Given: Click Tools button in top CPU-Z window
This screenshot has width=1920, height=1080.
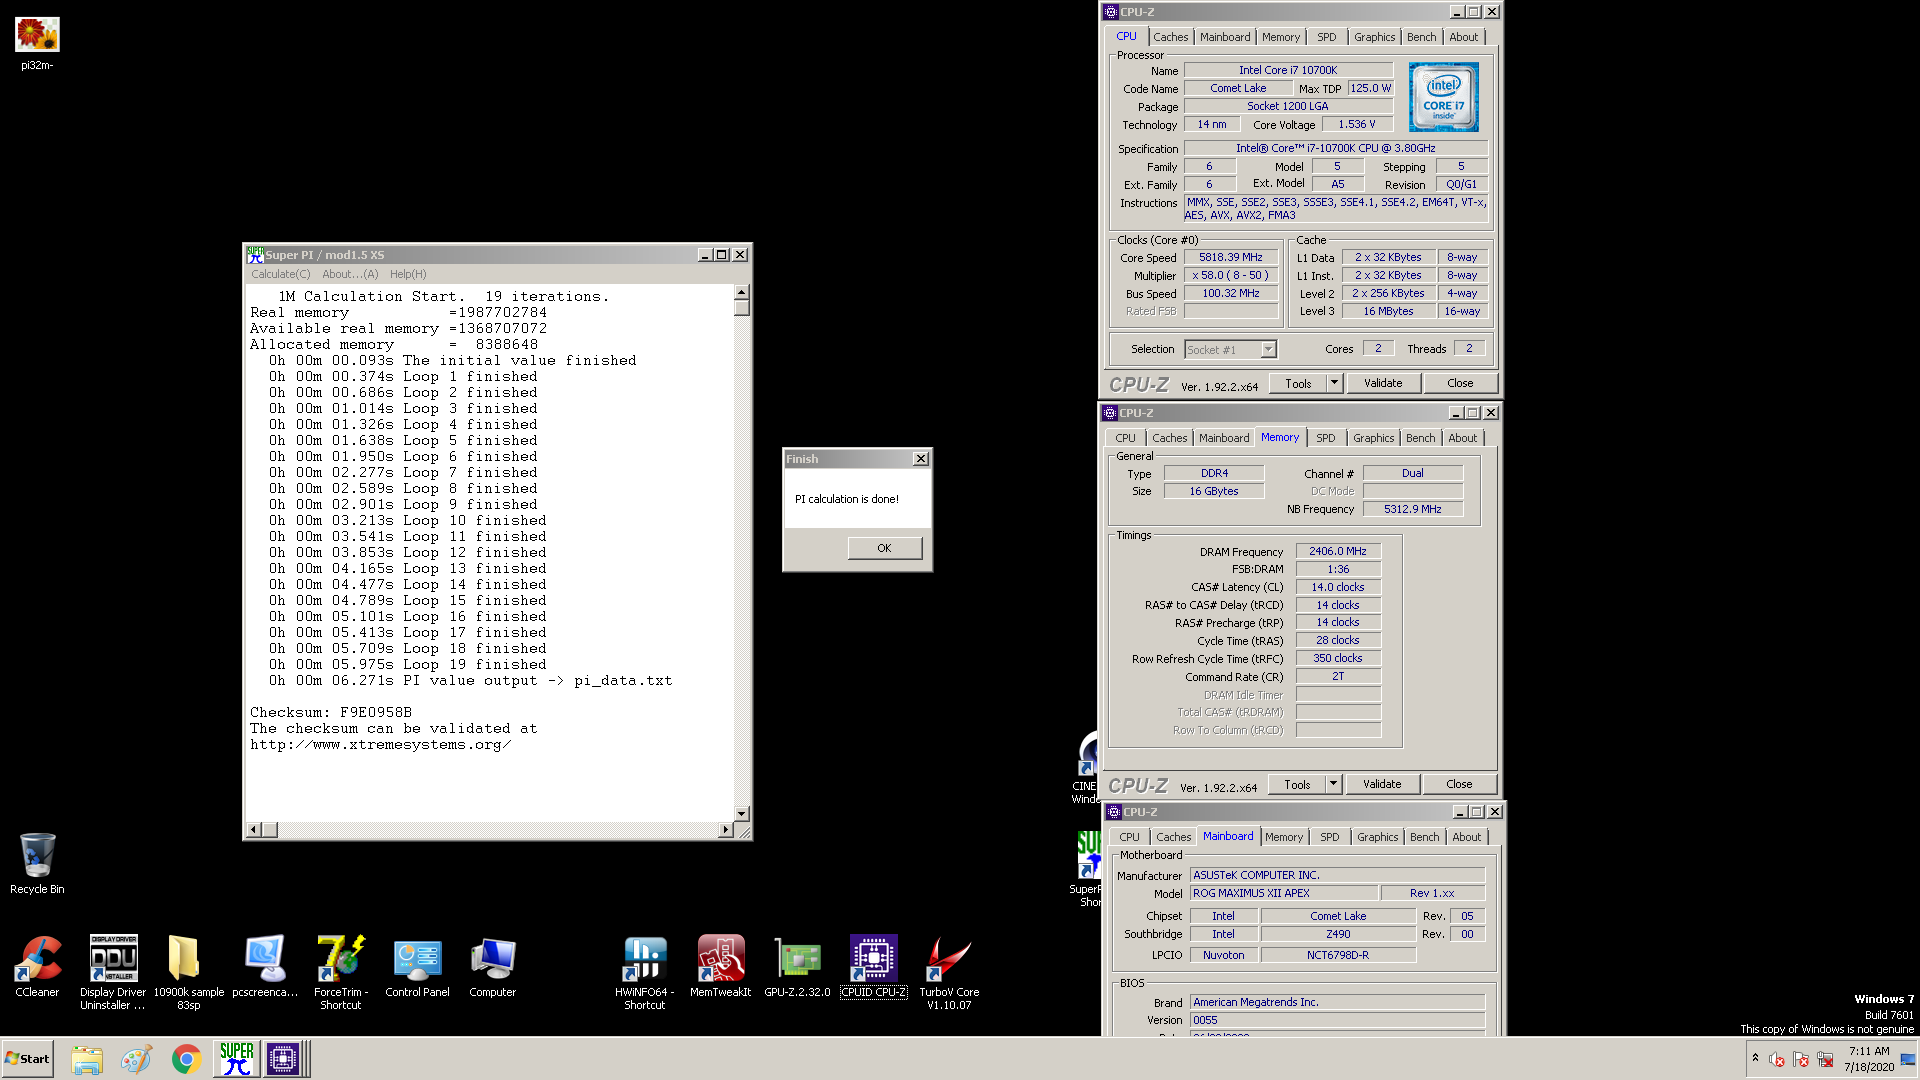Looking at the screenshot, I should (x=1298, y=383).
